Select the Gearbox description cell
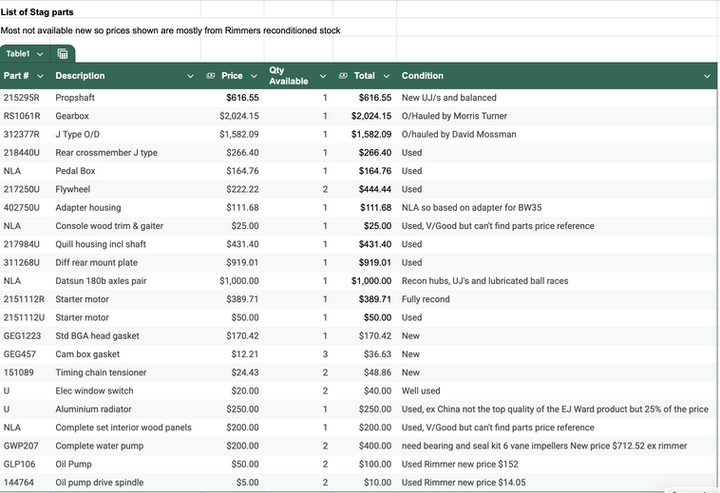The width and height of the screenshot is (720, 493). [72, 116]
